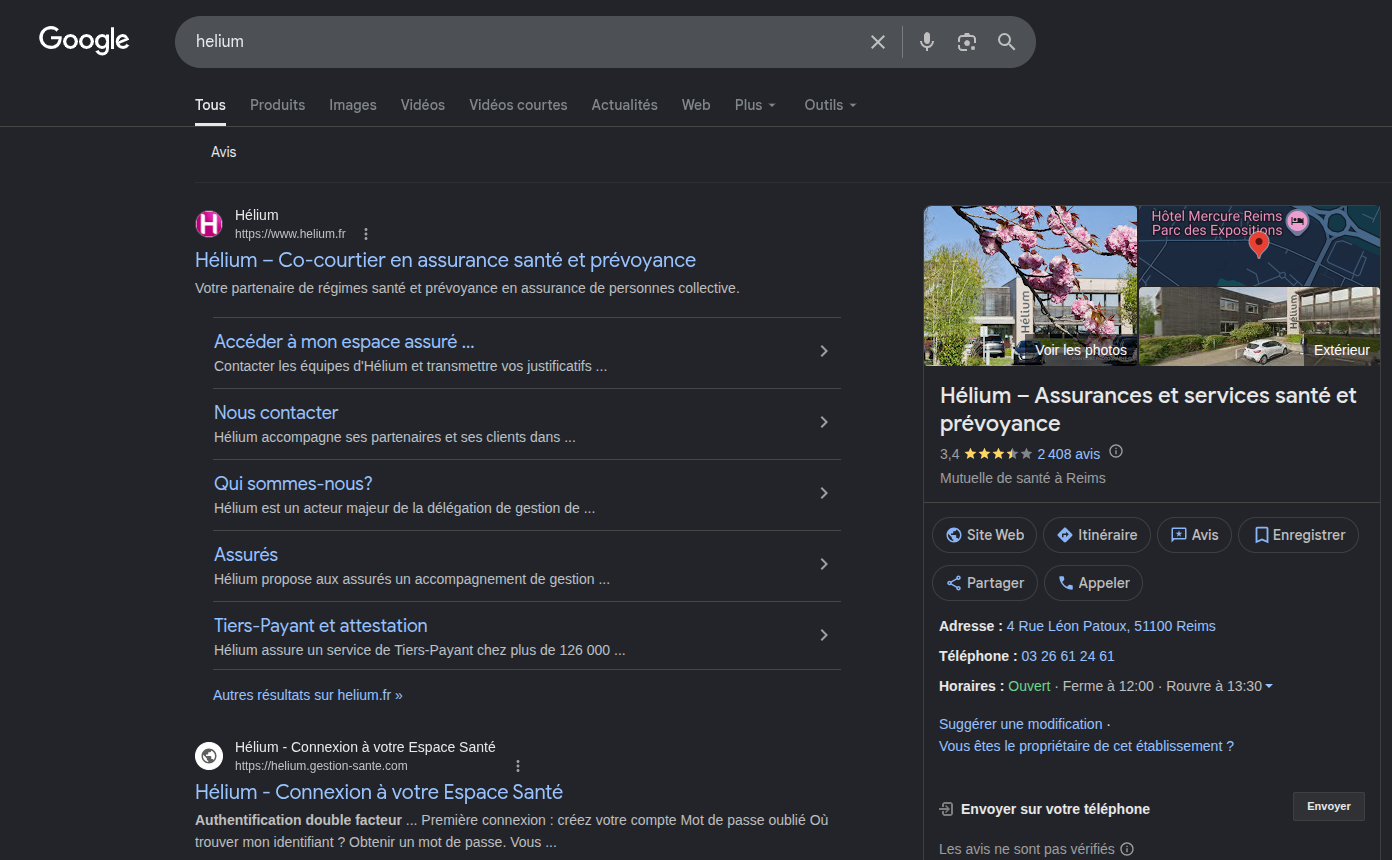Click 'https://helium.gestion-sante.com' URL text

(321, 766)
